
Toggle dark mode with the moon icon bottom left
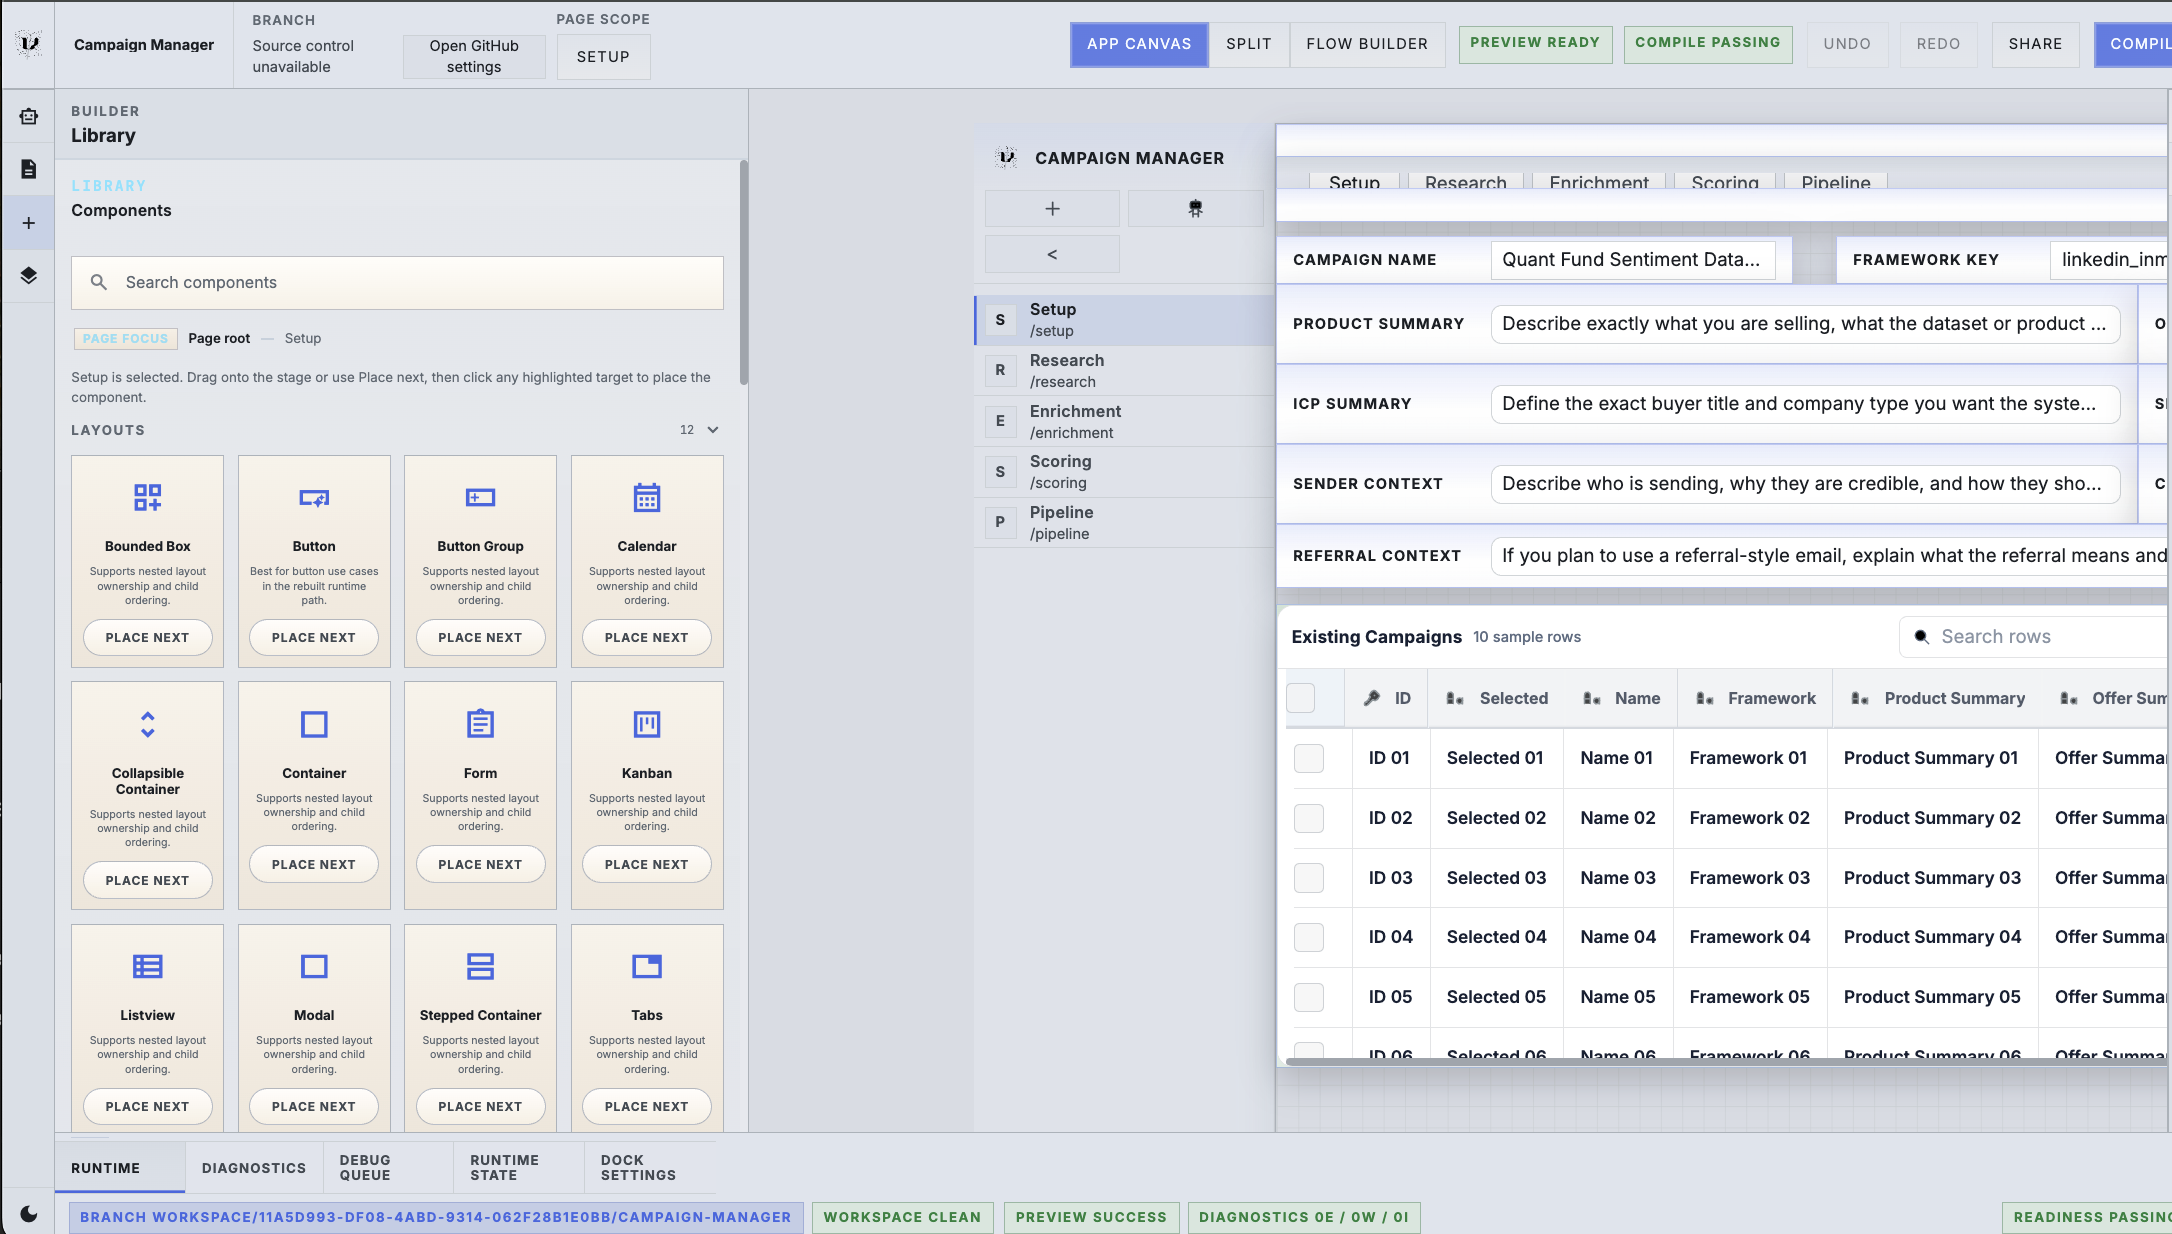pyautogui.click(x=28, y=1214)
